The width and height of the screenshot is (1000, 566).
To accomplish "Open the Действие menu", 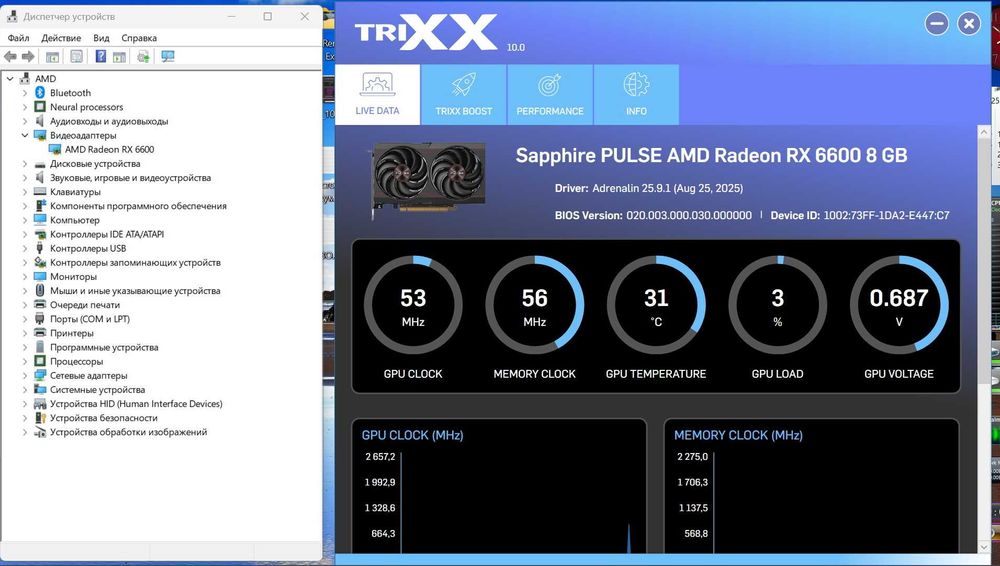I will (61, 38).
